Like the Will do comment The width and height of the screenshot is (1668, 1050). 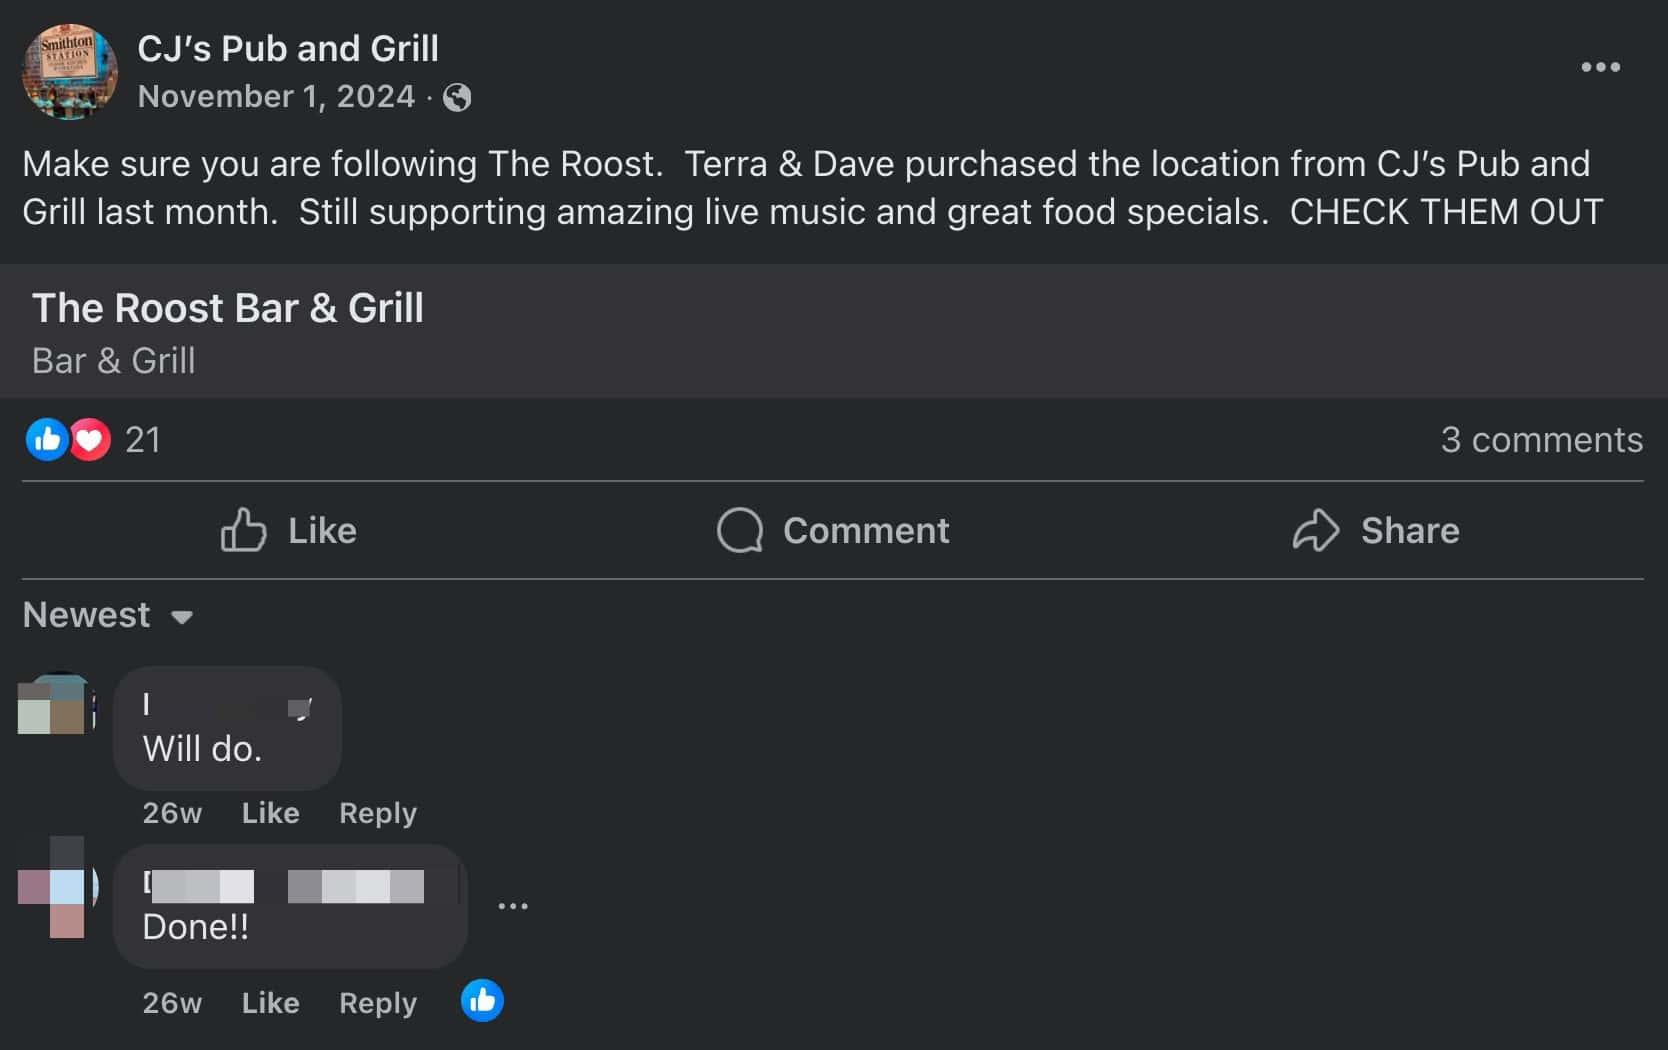(269, 813)
